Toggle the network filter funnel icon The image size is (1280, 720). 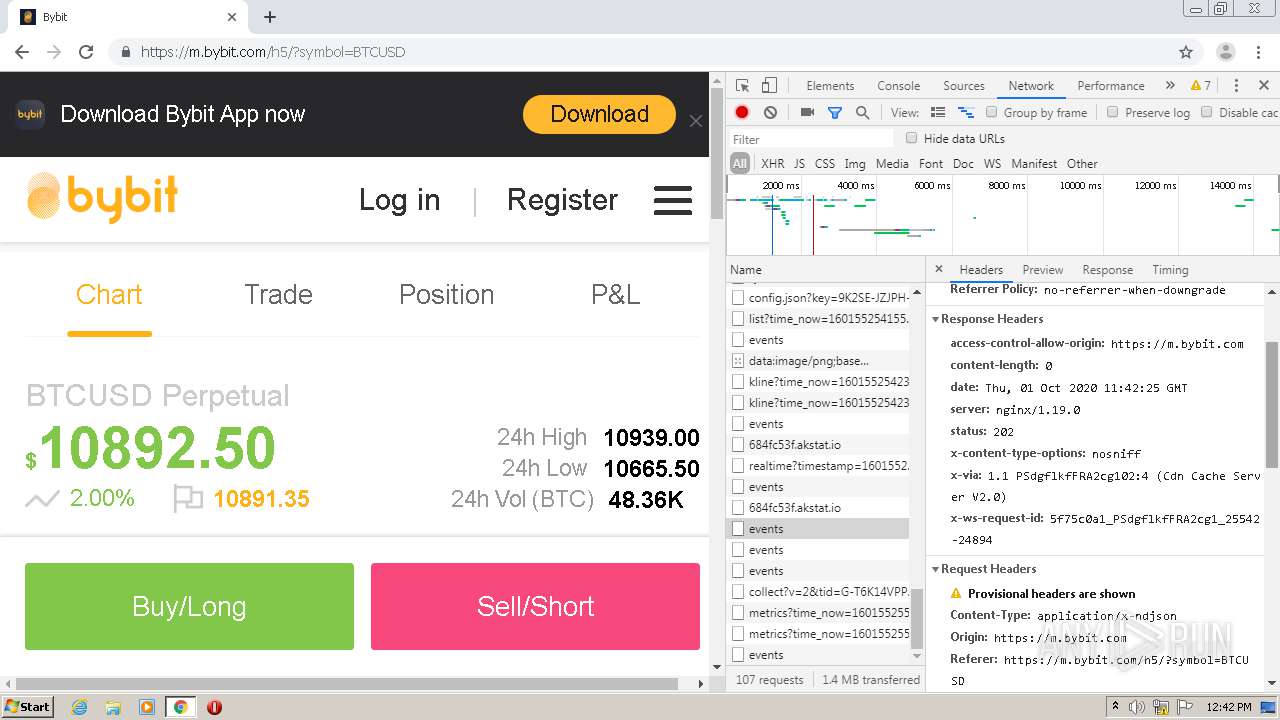pos(834,113)
